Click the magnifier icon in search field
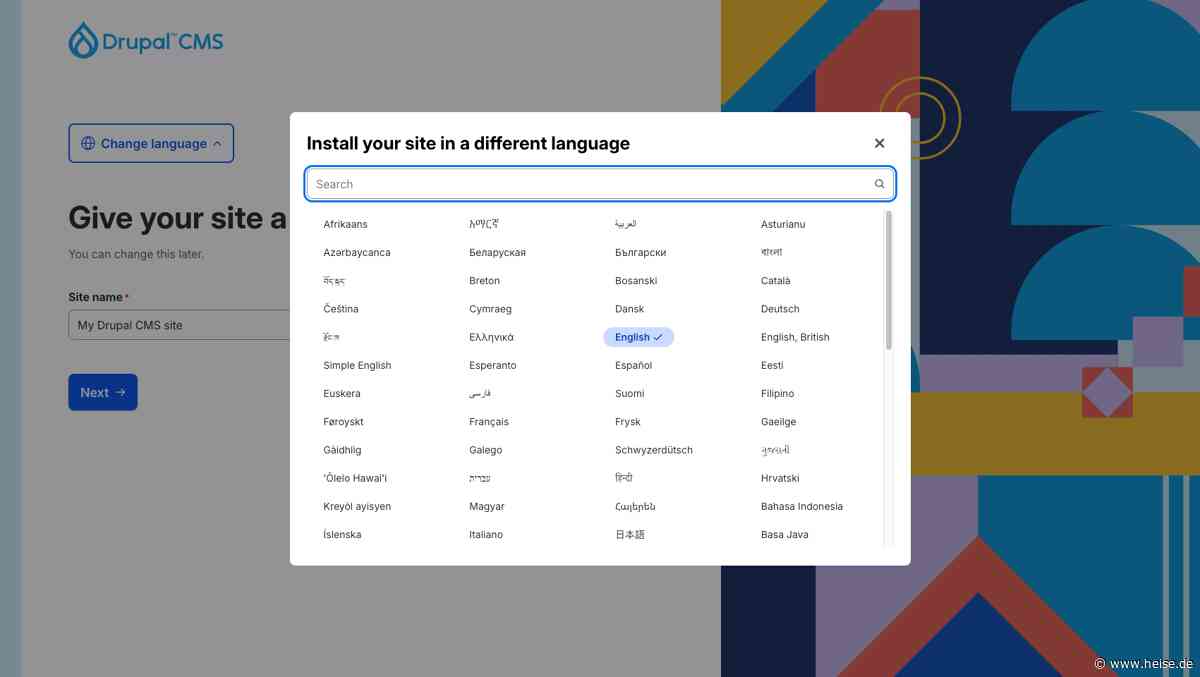This screenshot has width=1200, height=677. click(x=879, y=184)
